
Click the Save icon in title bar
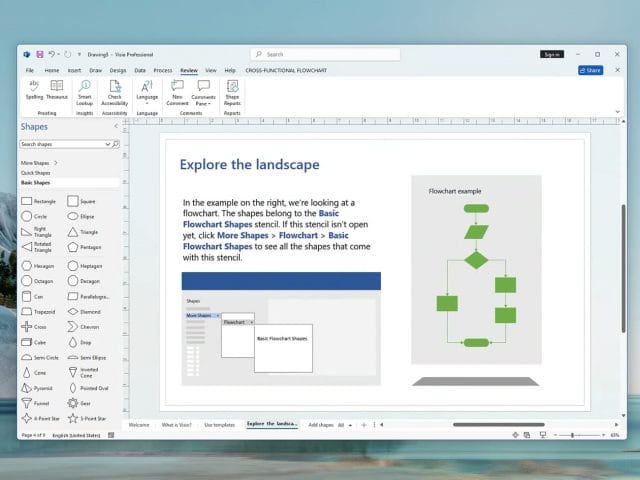click(x=39, y=54)
